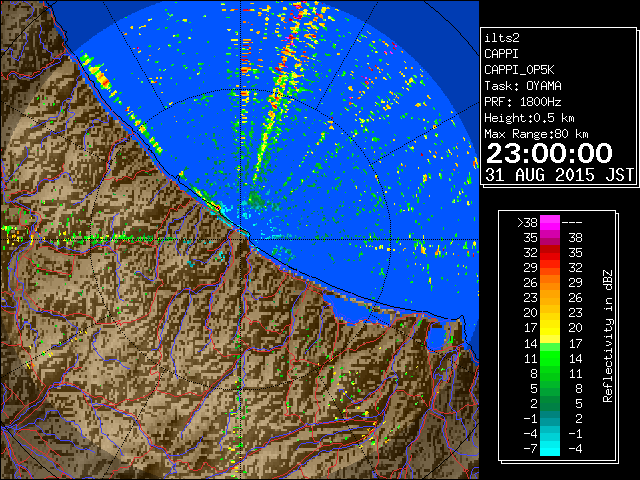Click the 'ilts2' label in the info box

pos(502,38)
